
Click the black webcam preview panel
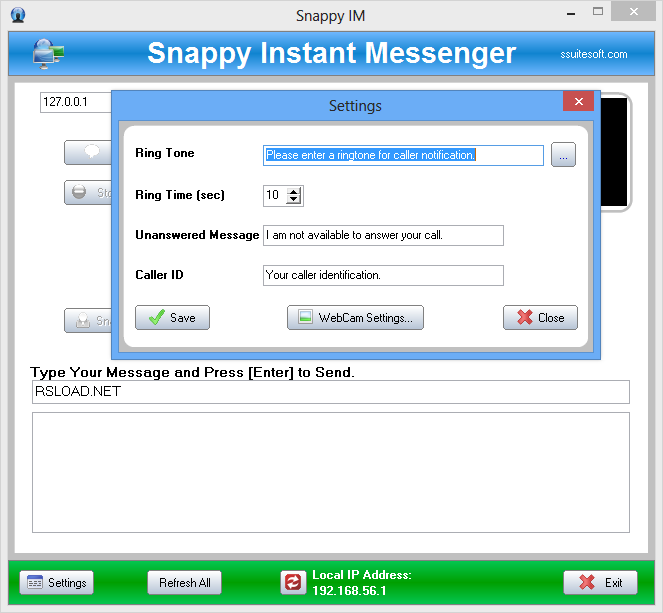(x=614, y=152)
